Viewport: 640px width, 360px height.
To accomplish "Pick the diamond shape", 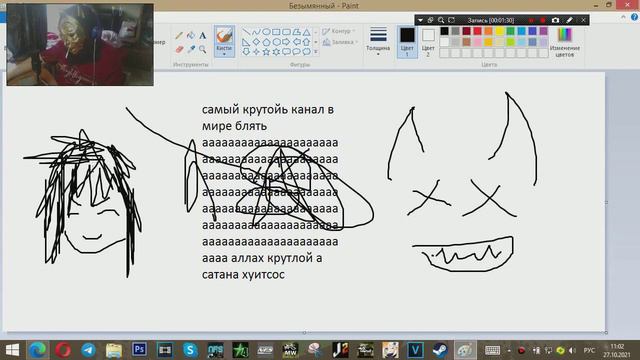I will pyautogui.click(x=256, y=42).
